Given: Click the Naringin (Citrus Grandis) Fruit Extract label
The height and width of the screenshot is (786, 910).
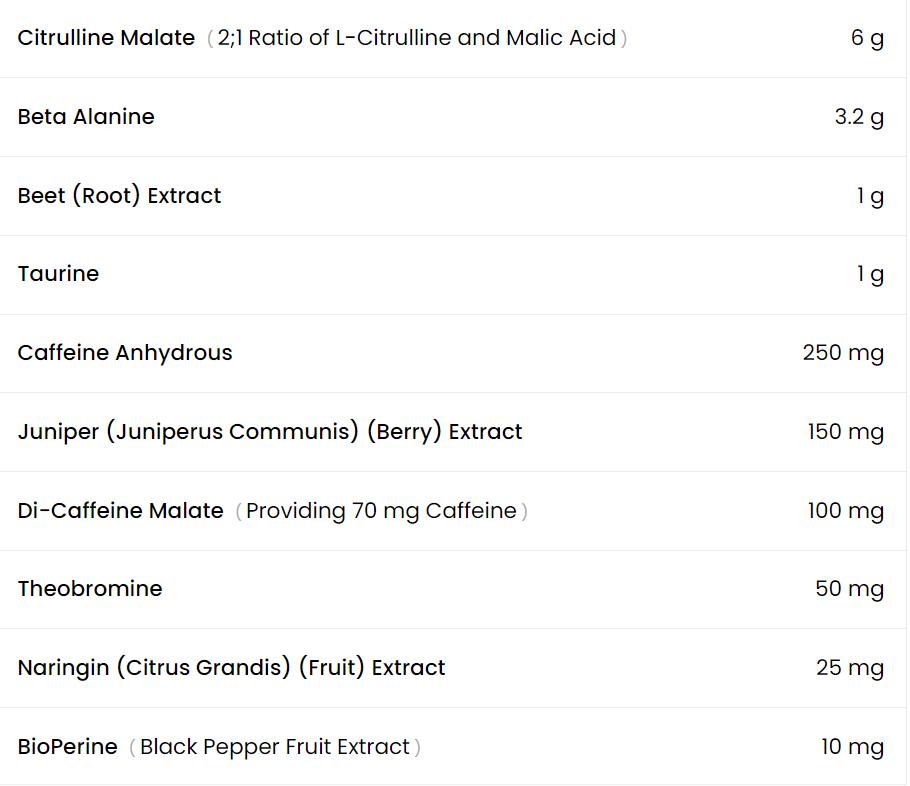Looking at the screenshot, I should [231, 668].
